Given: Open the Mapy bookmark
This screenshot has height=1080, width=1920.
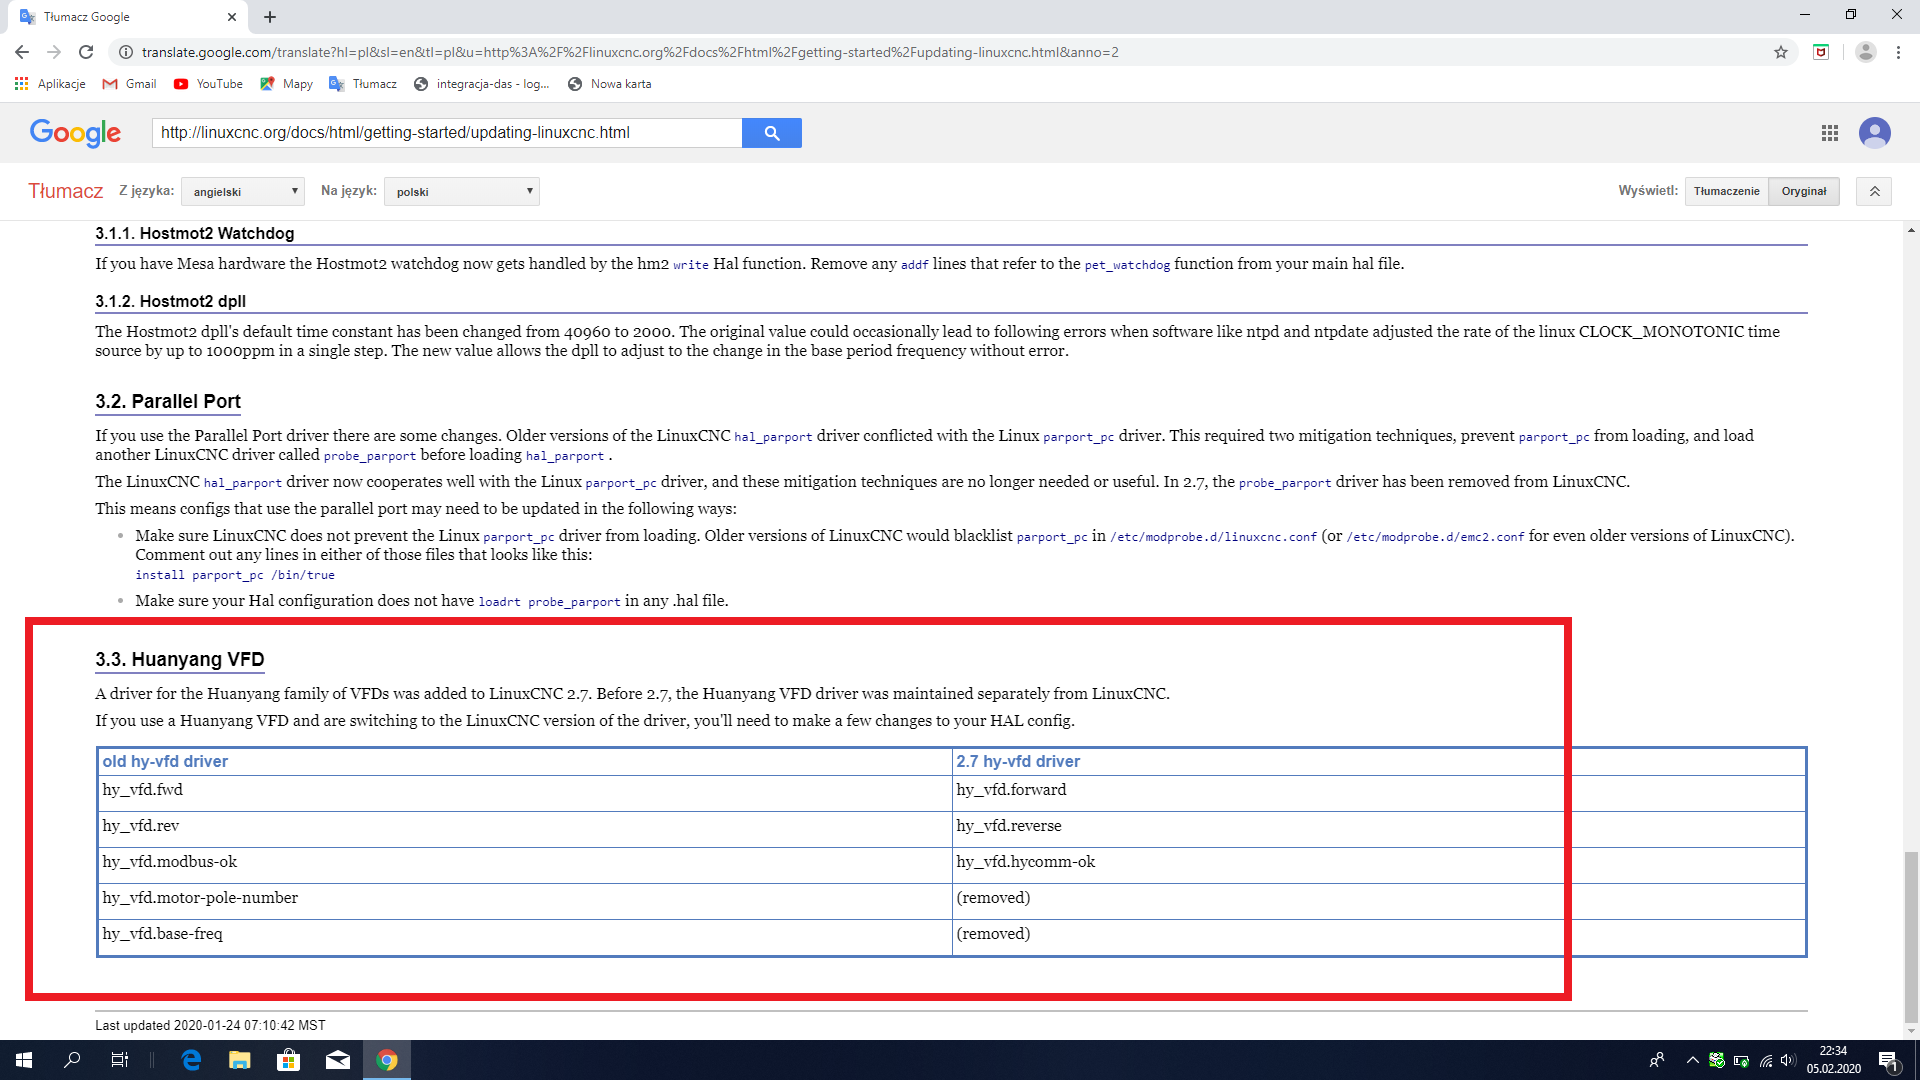Looking at the screenshot, I should 286,84.
